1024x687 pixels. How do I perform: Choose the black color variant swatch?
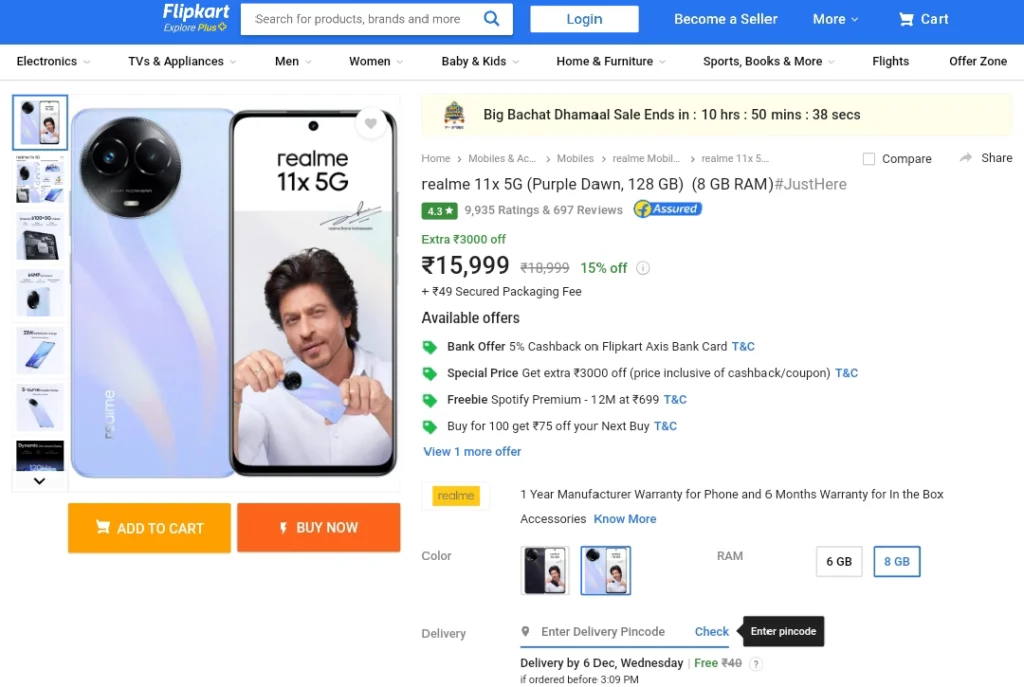tap(545, 570)
